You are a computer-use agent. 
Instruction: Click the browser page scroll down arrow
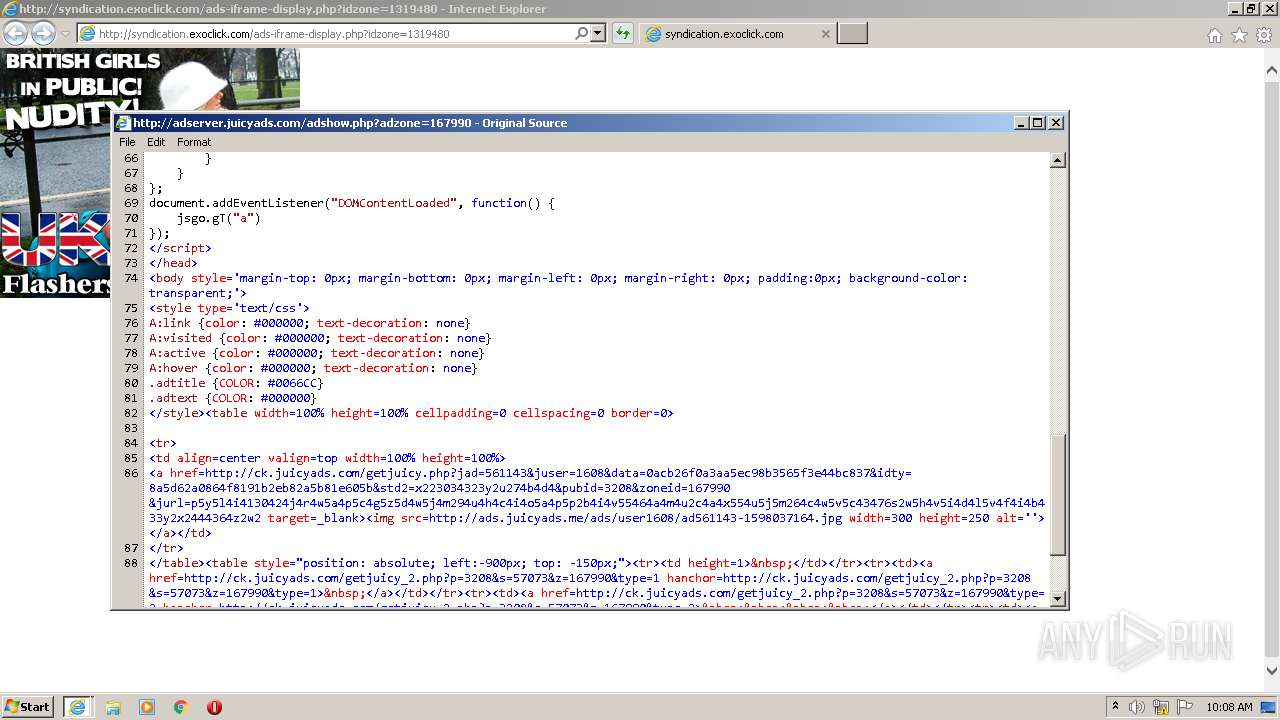click(1272, 671)
